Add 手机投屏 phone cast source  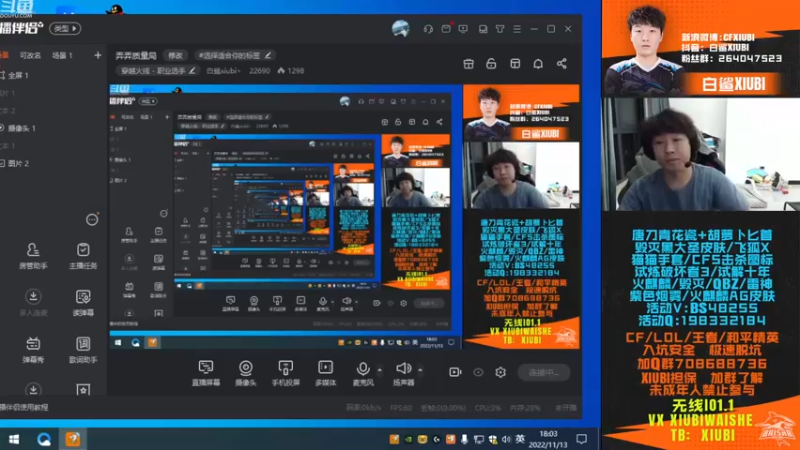pos(286,373)
